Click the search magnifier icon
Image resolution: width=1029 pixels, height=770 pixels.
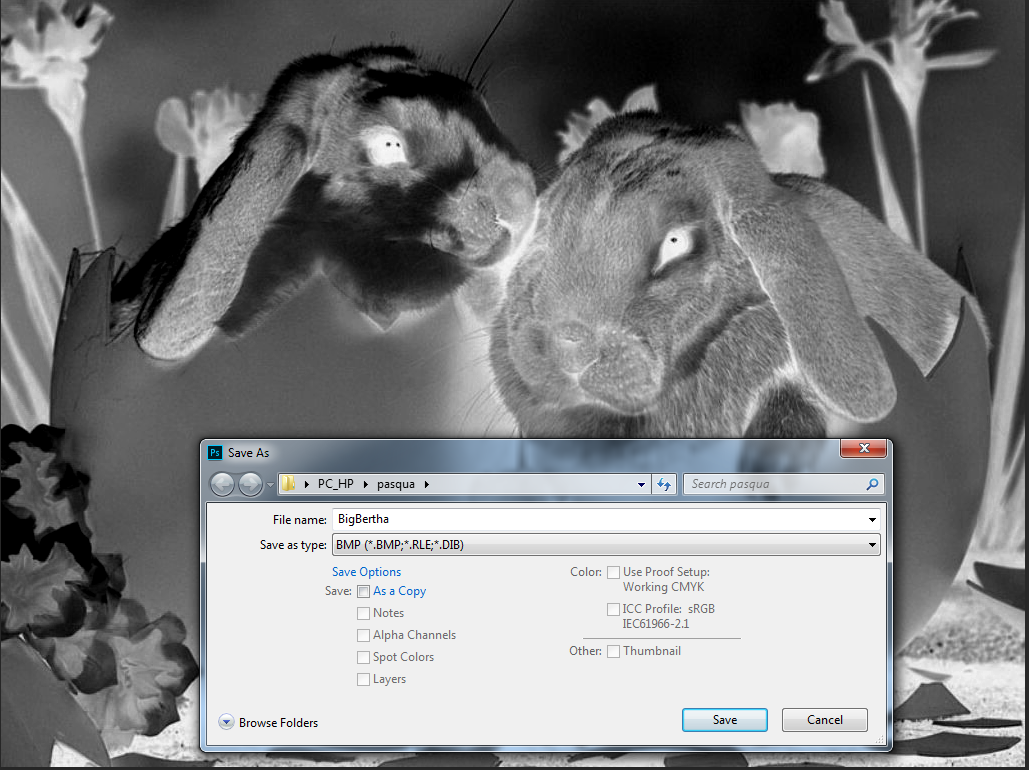[872, 484]
